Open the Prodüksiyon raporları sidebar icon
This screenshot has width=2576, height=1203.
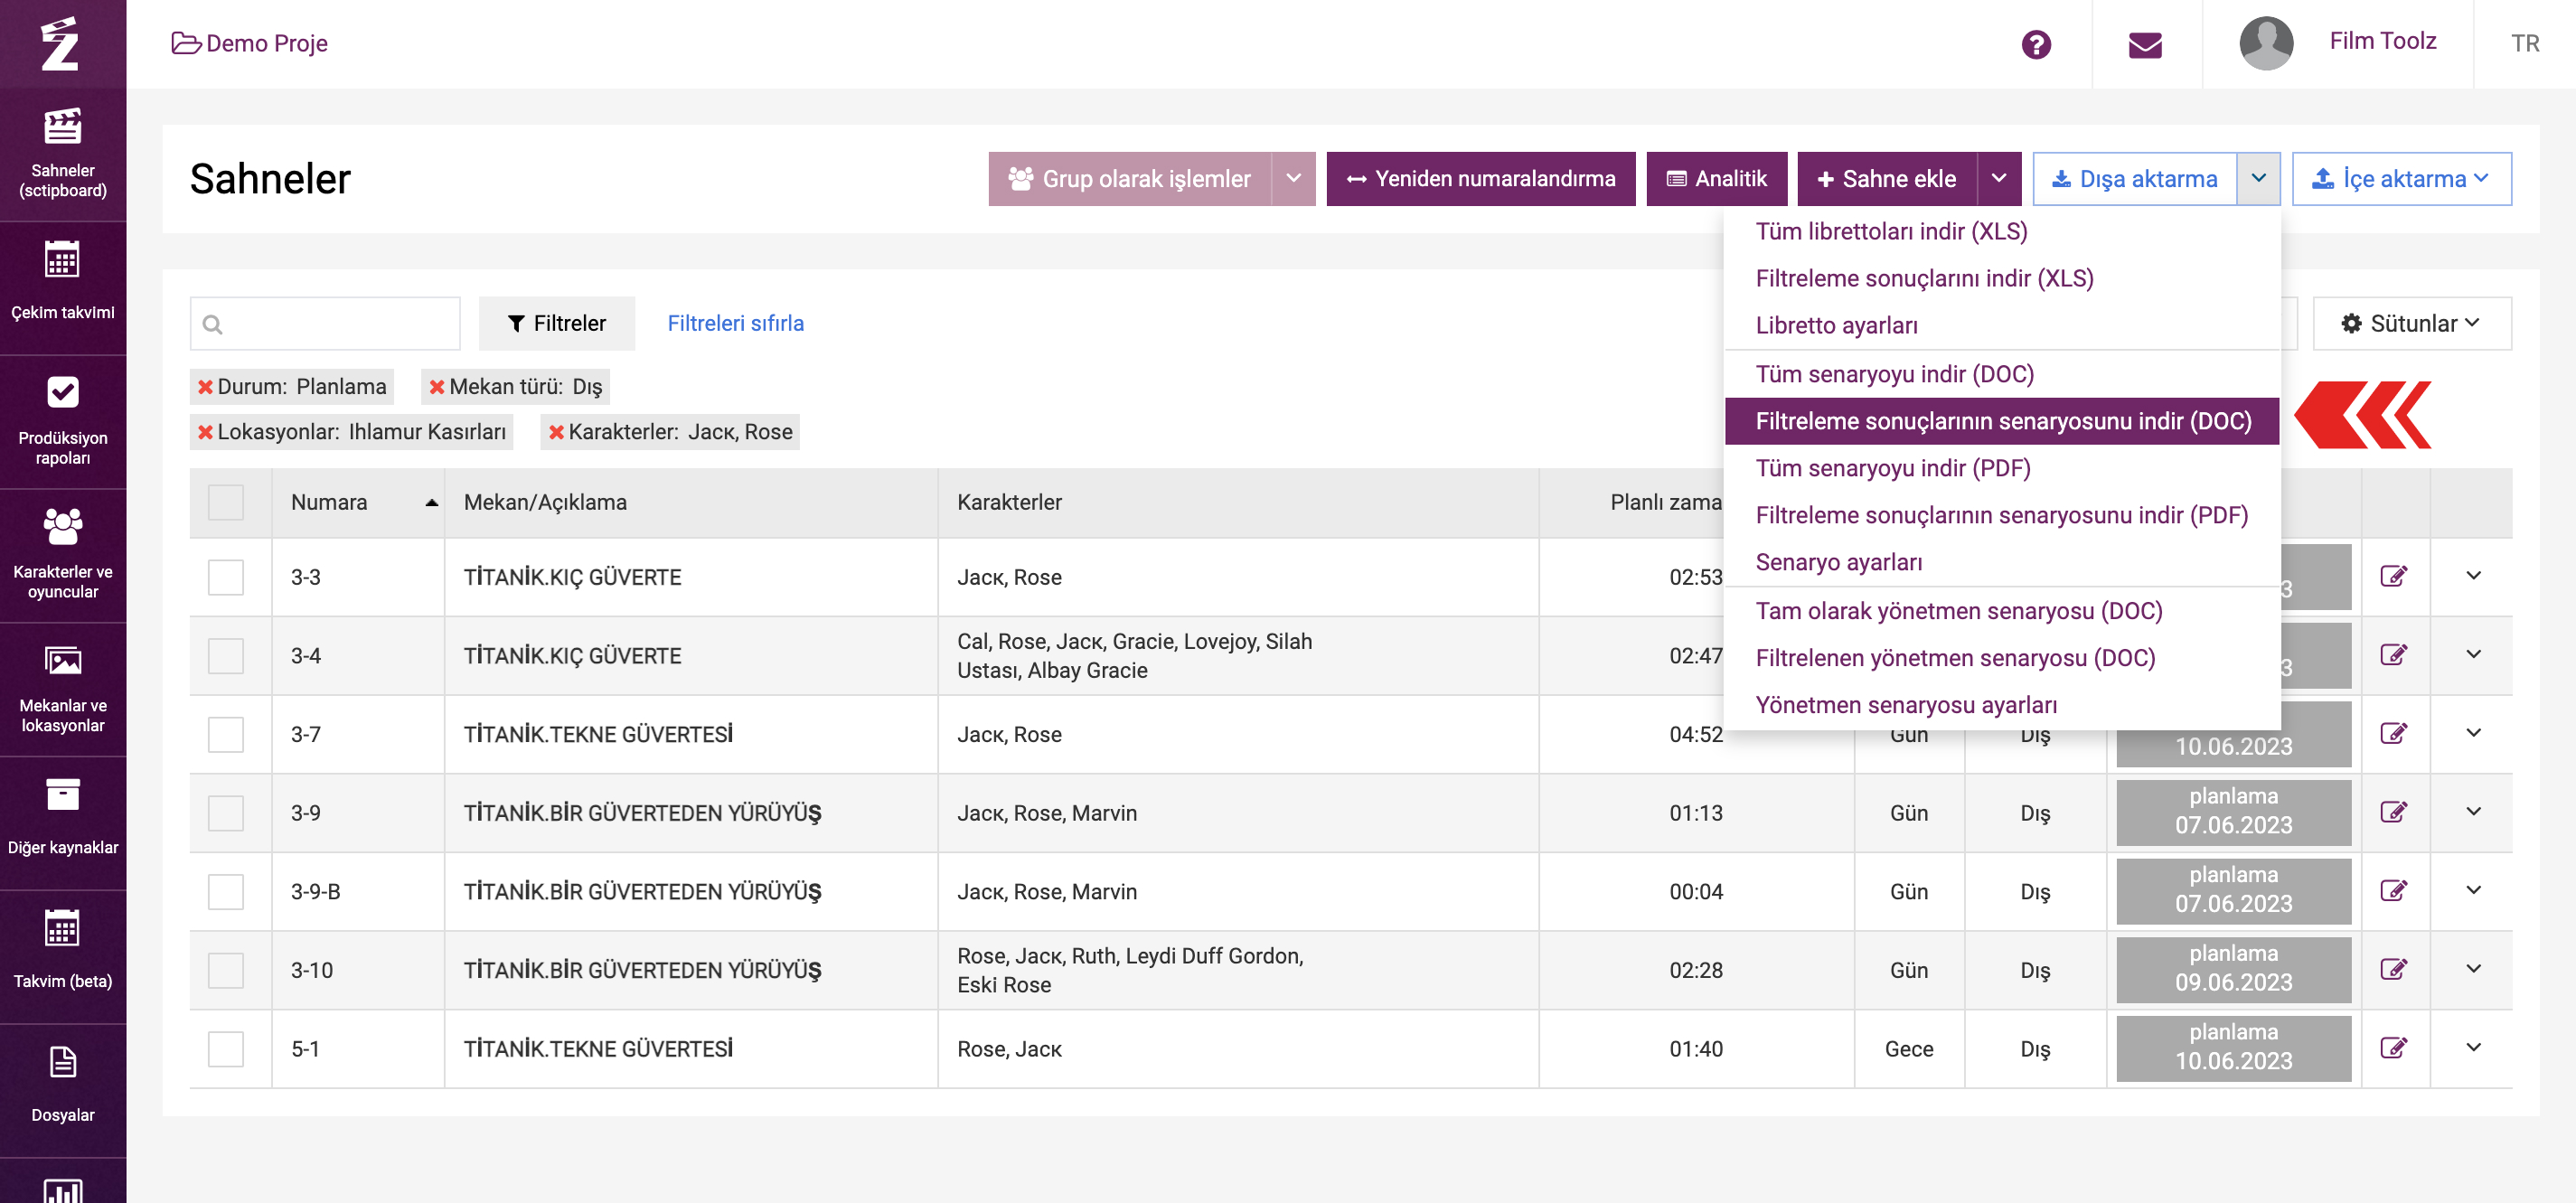[62, 393]
